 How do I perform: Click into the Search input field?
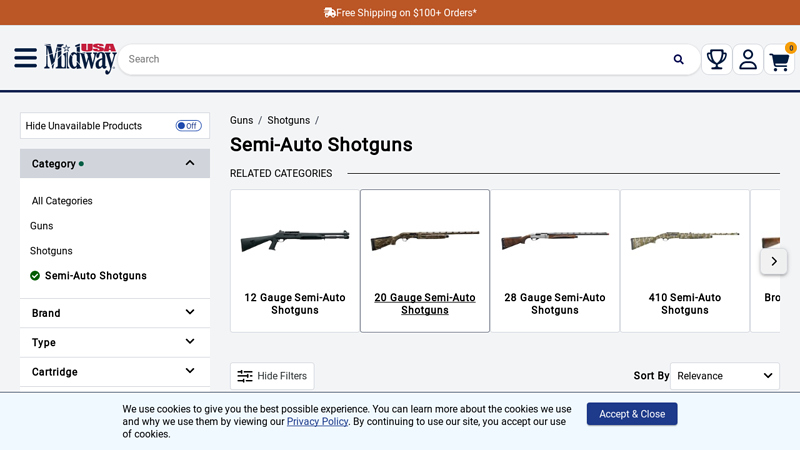398,59
